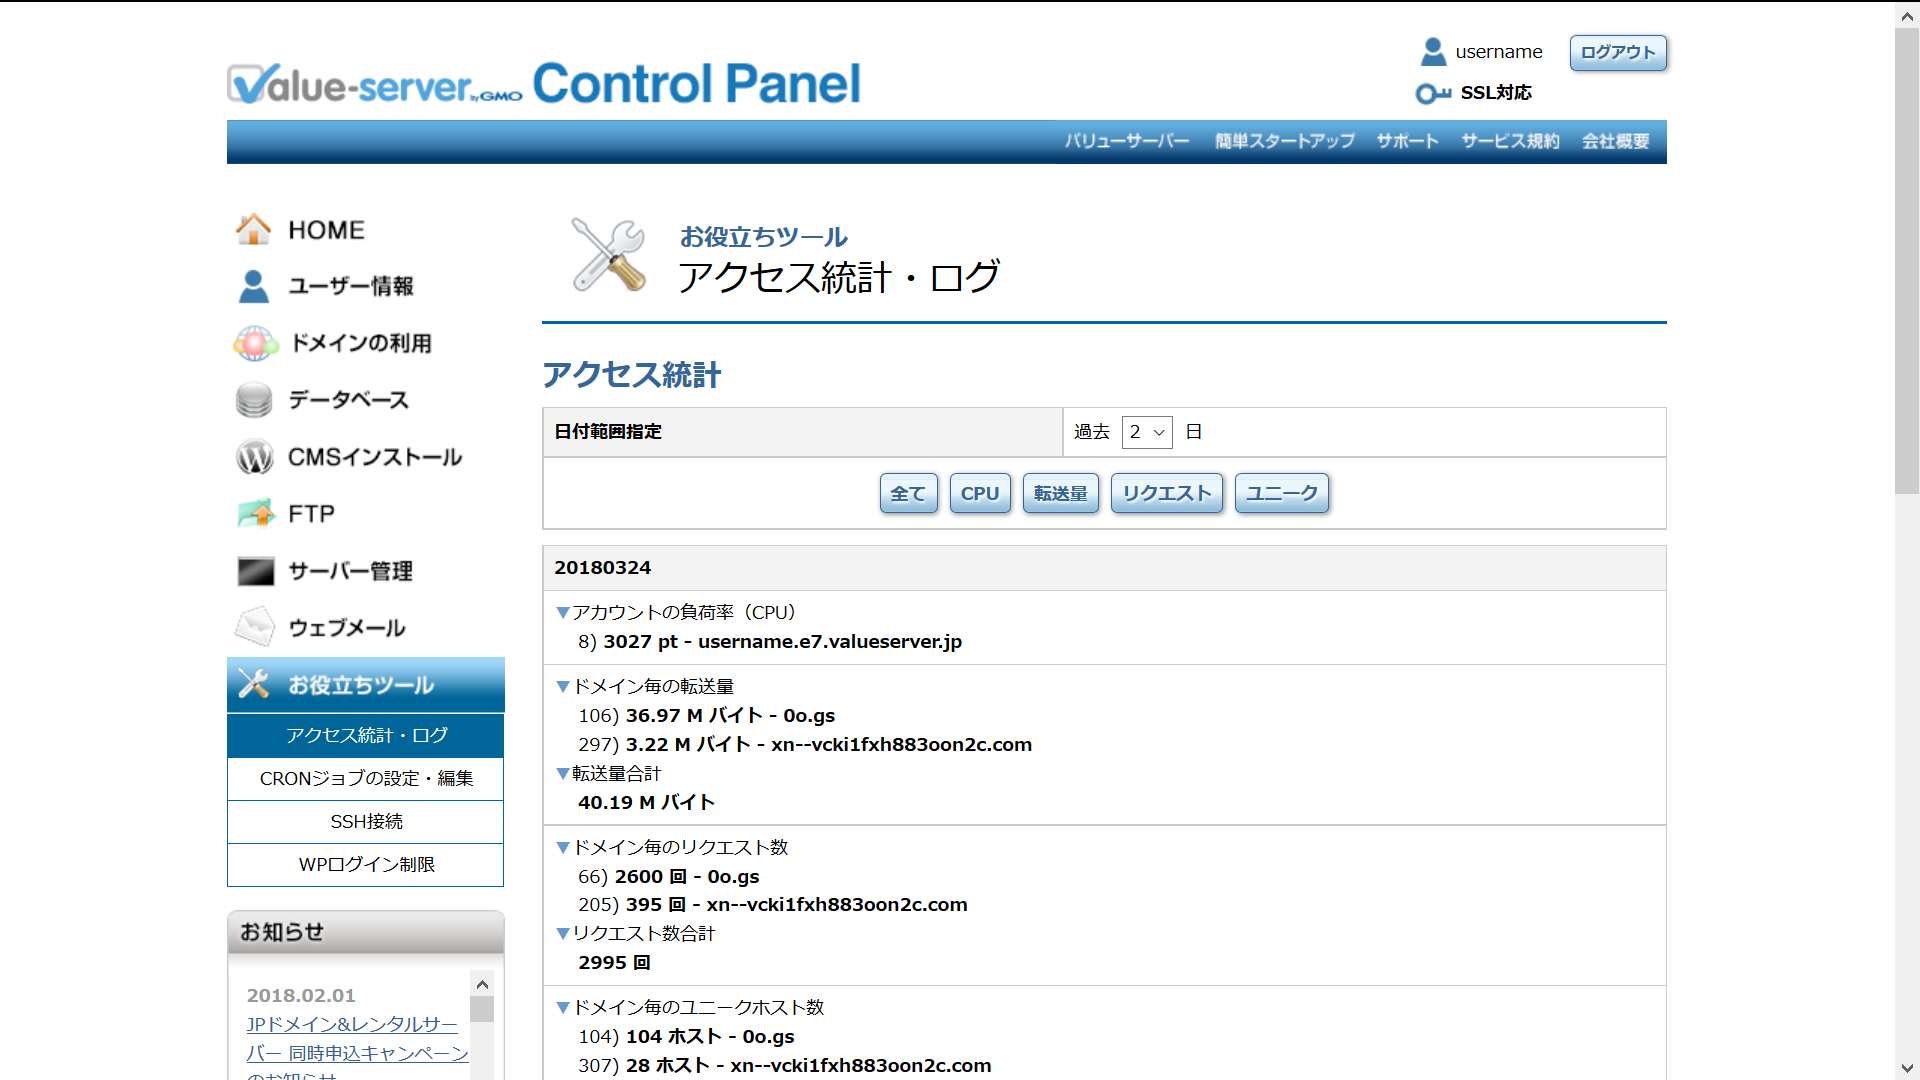Click the ユニーク filter button
The height and width of the screenshot is (1080, 1920).
1281,493
